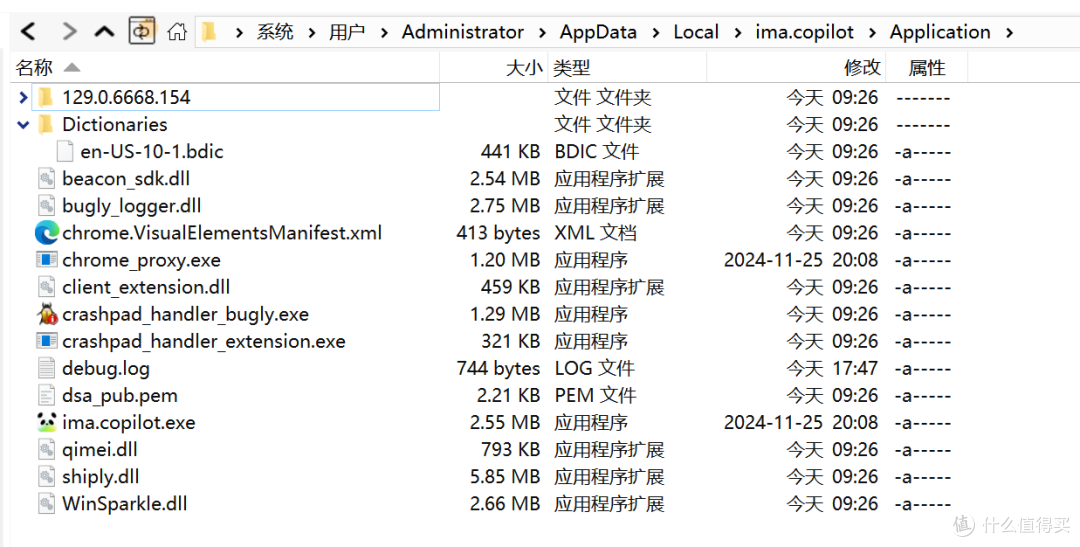Screen dimensions: 1080x547
Task: Click the back navigation arrow
Action: coord(30,32)
